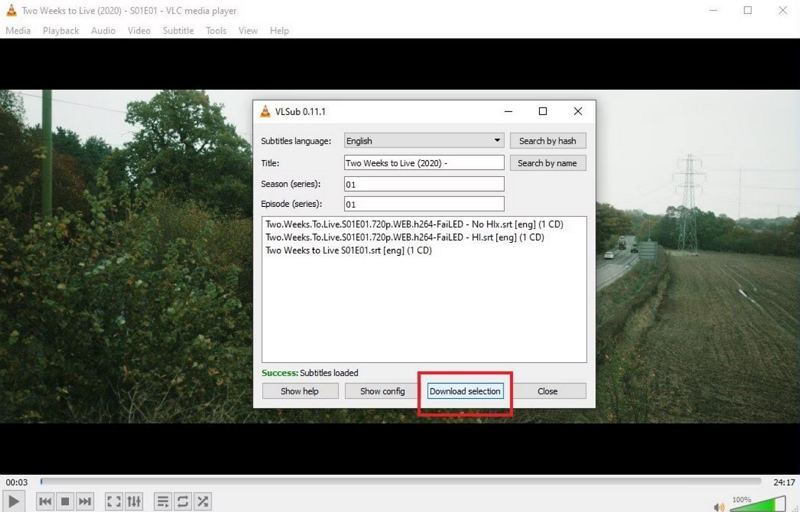Stop playback with the Stop button
800x512 pixels.
pyautogui.click(x=65, y=501)
